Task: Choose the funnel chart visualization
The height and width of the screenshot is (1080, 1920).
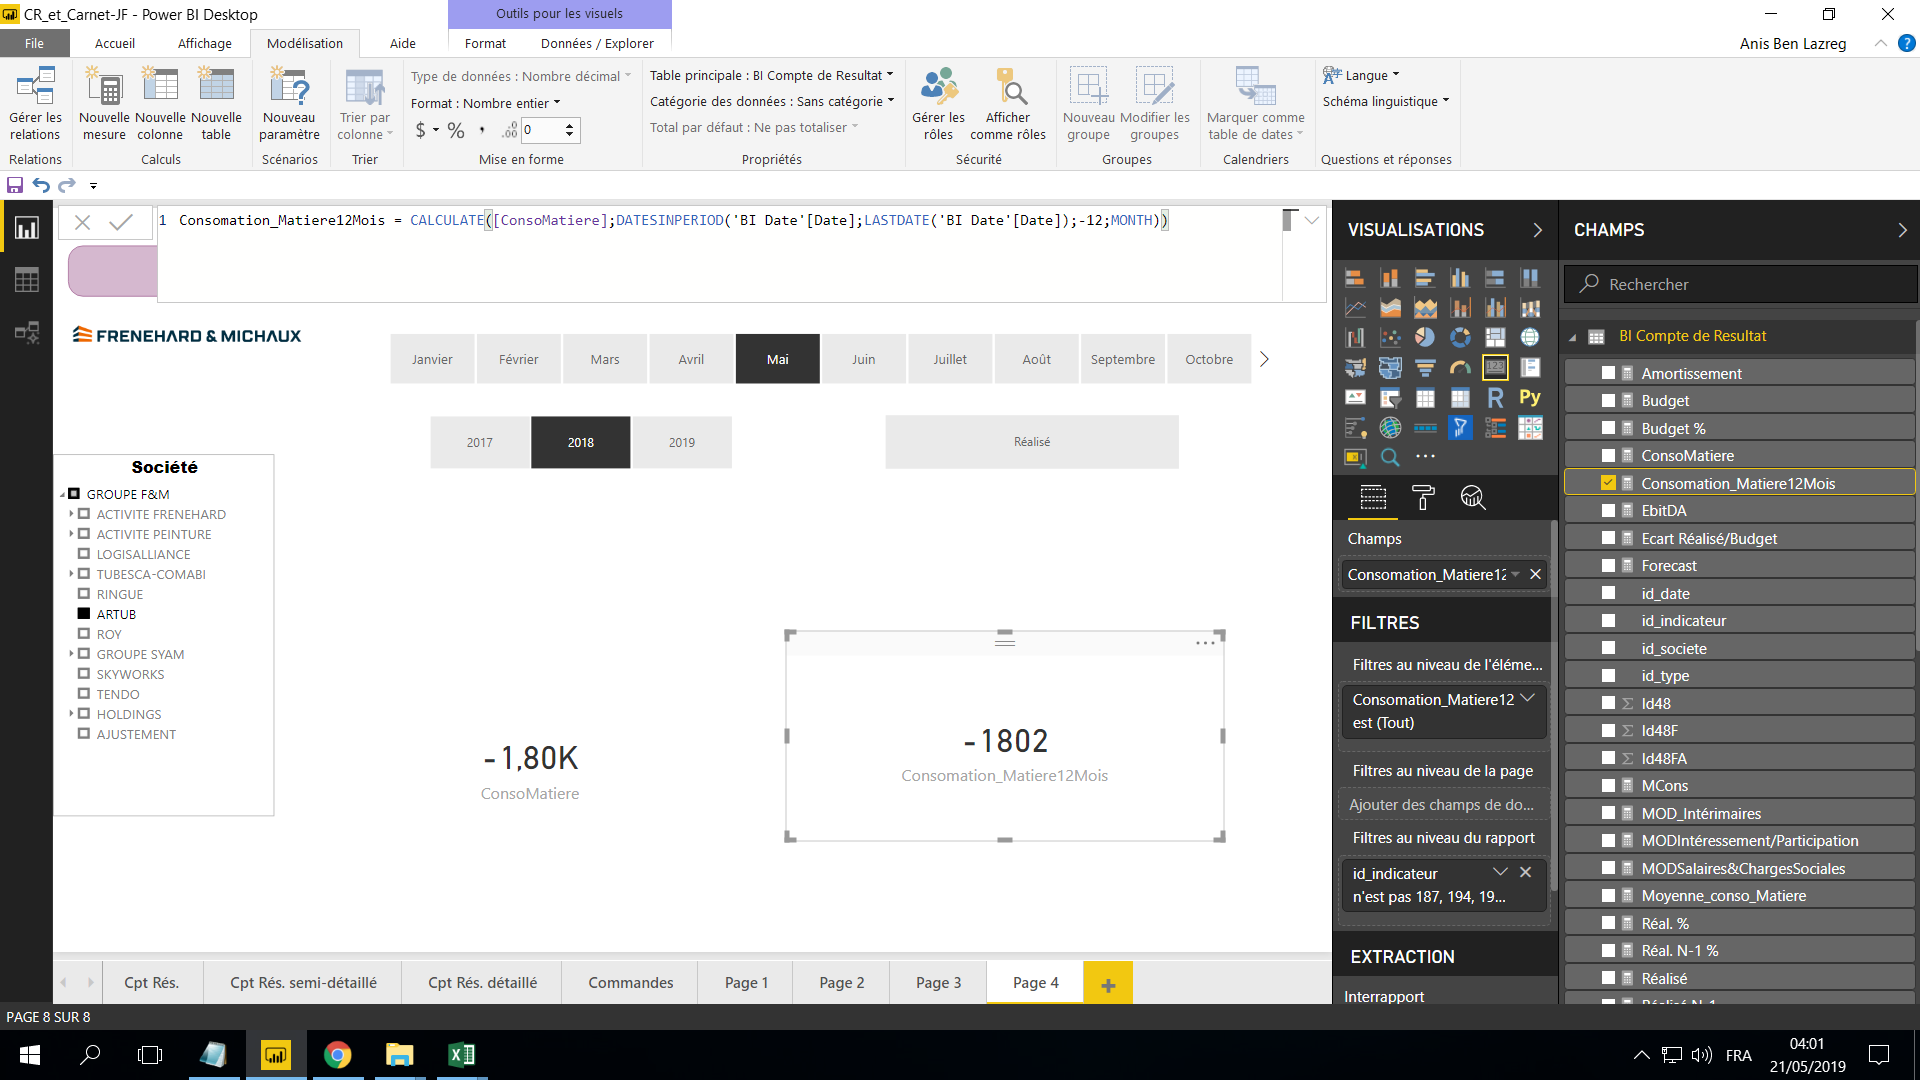Action: [1425, 368]
